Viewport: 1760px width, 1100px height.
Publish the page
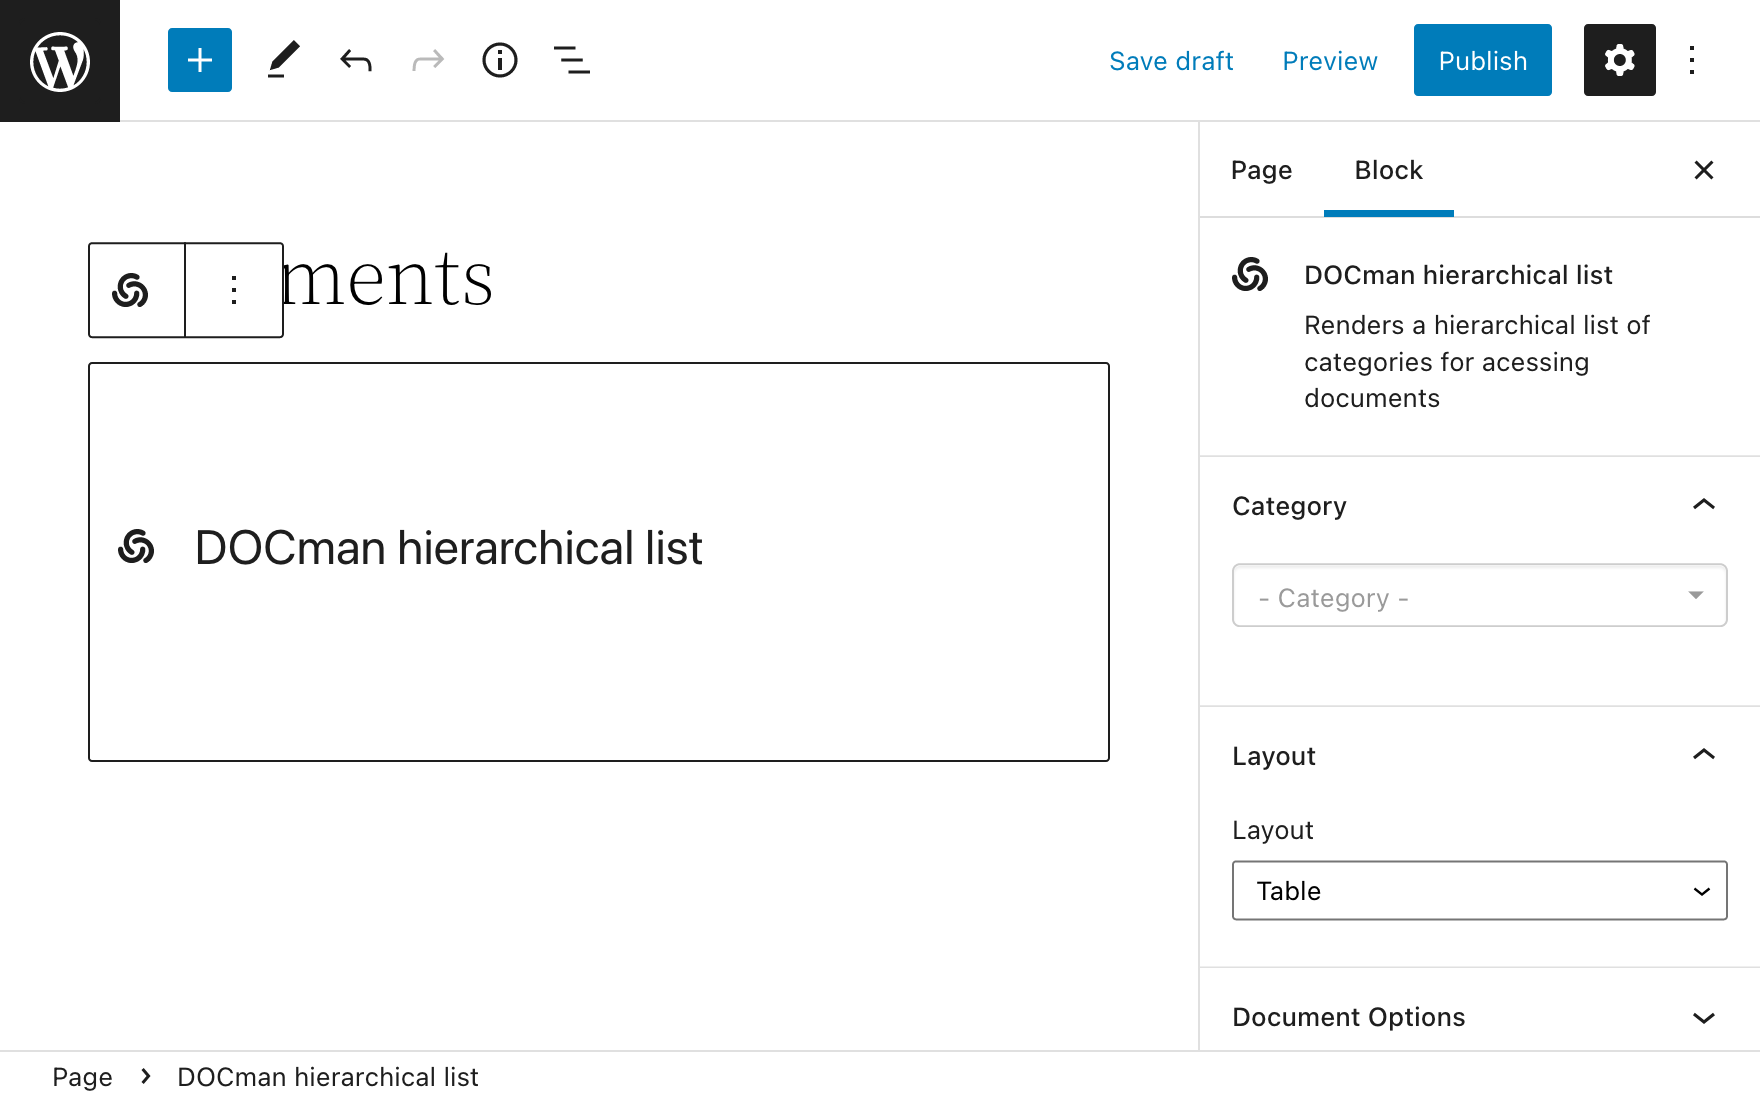tap(1483, 60)
